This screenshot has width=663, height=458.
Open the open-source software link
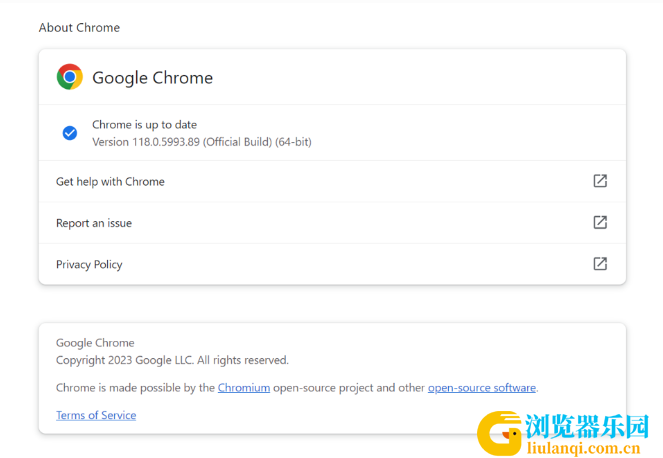coord(482,388)
